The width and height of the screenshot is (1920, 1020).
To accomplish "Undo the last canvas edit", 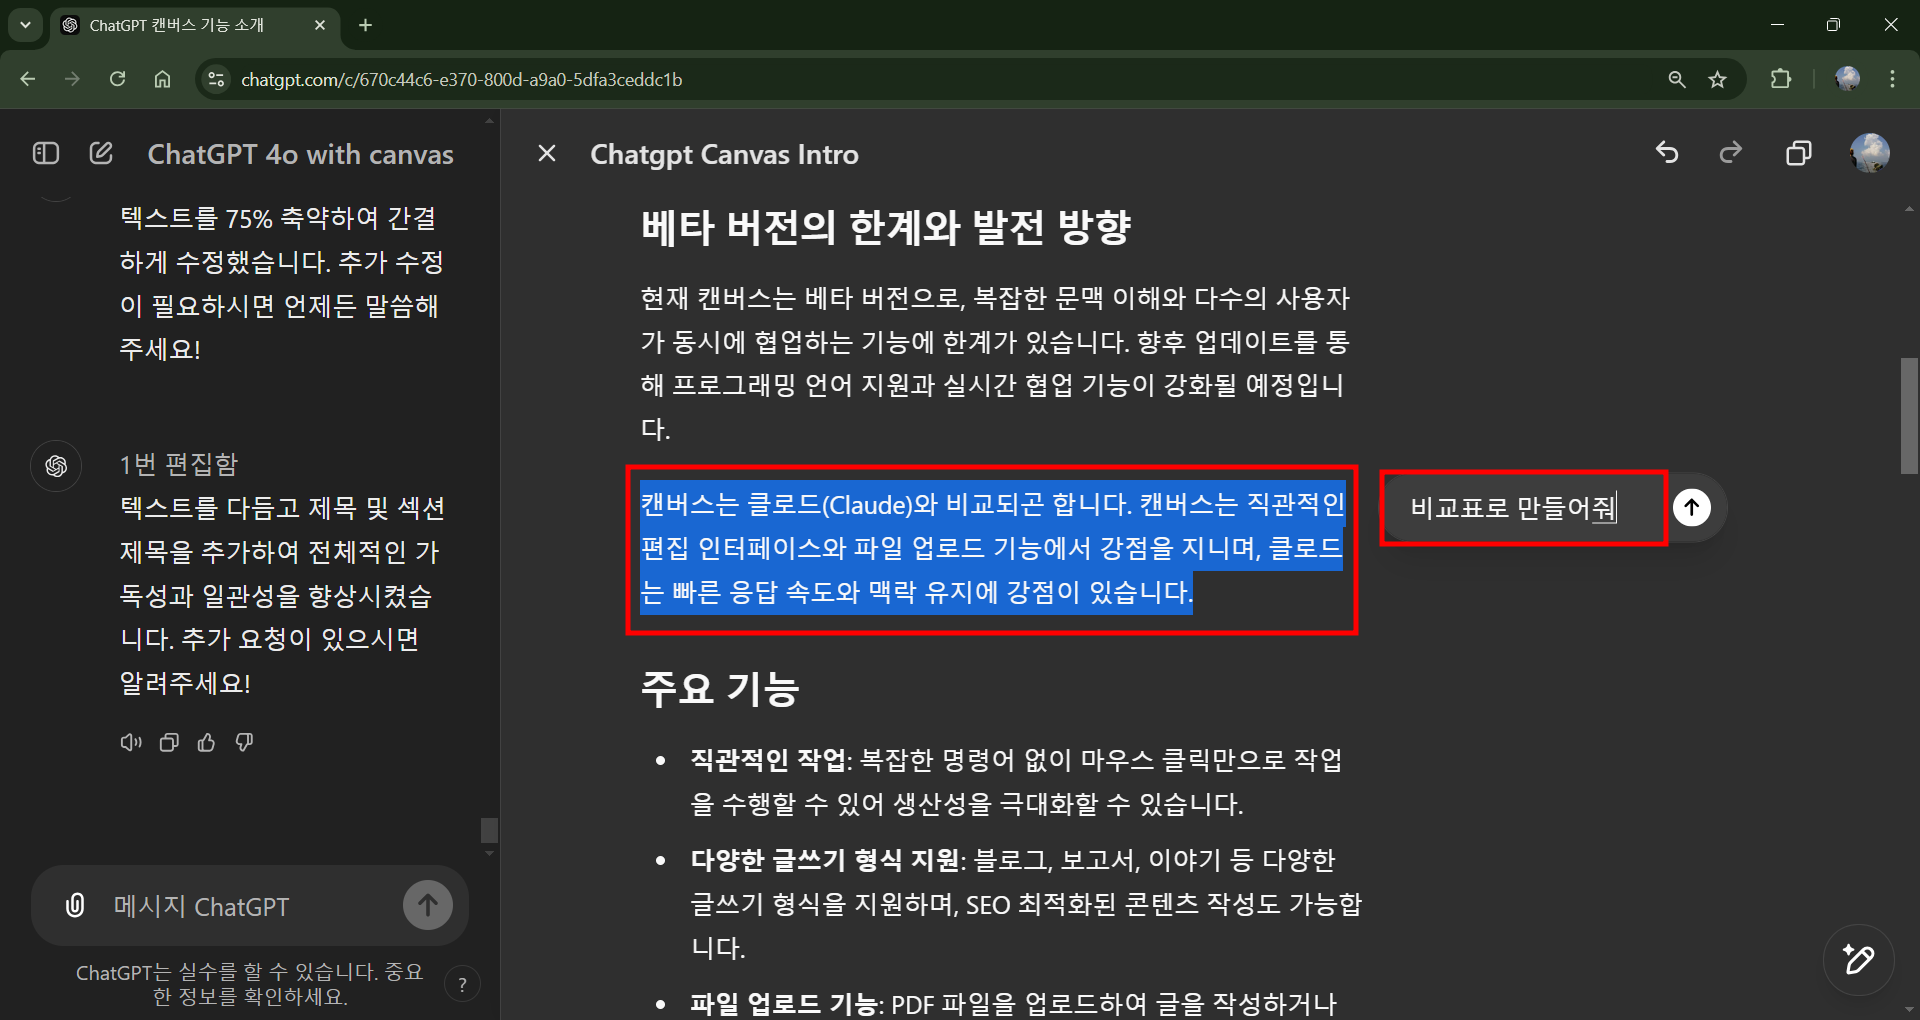I will click(1667, 152).
